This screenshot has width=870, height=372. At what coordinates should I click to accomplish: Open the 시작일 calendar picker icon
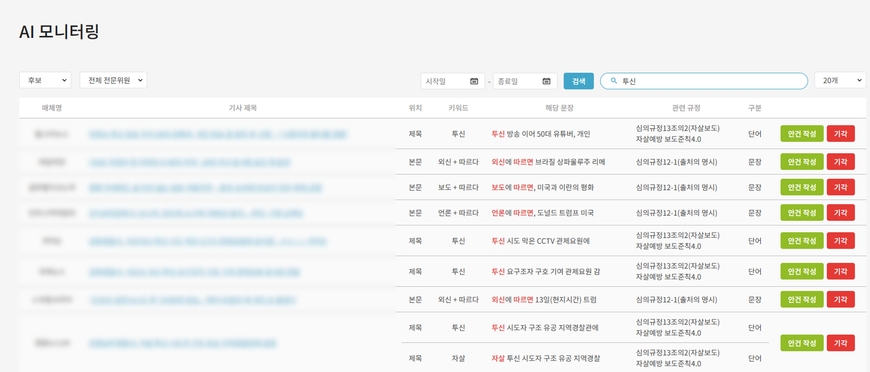point(474,81)
